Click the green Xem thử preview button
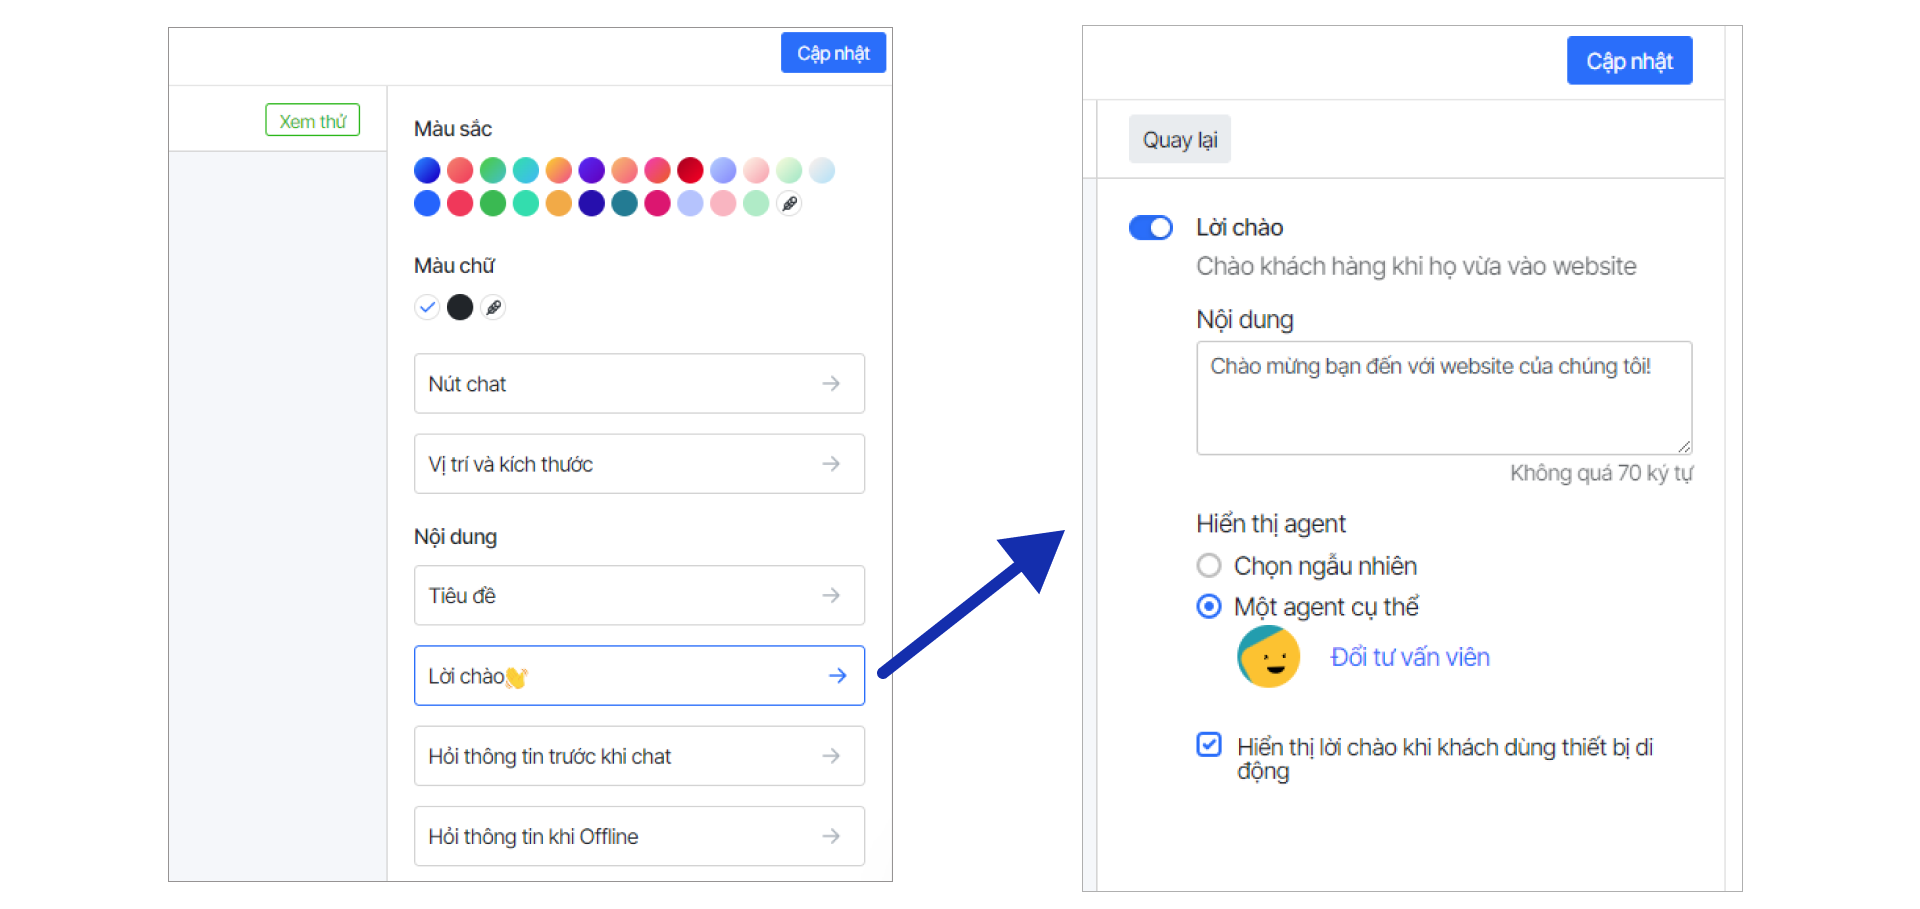 pyautogui.click(x=312, y=121)
